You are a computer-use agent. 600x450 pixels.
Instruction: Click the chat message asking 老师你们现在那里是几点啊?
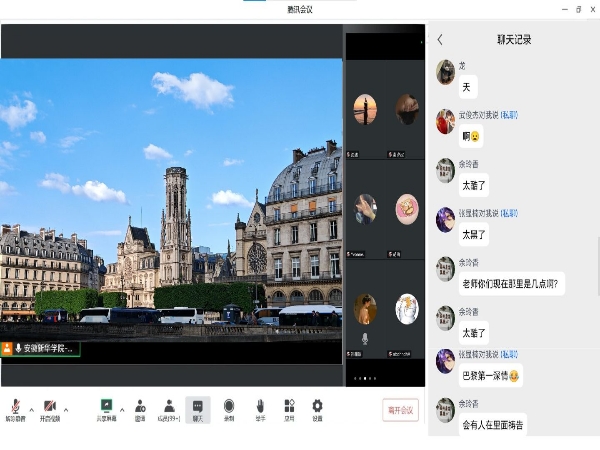point(512,284)
